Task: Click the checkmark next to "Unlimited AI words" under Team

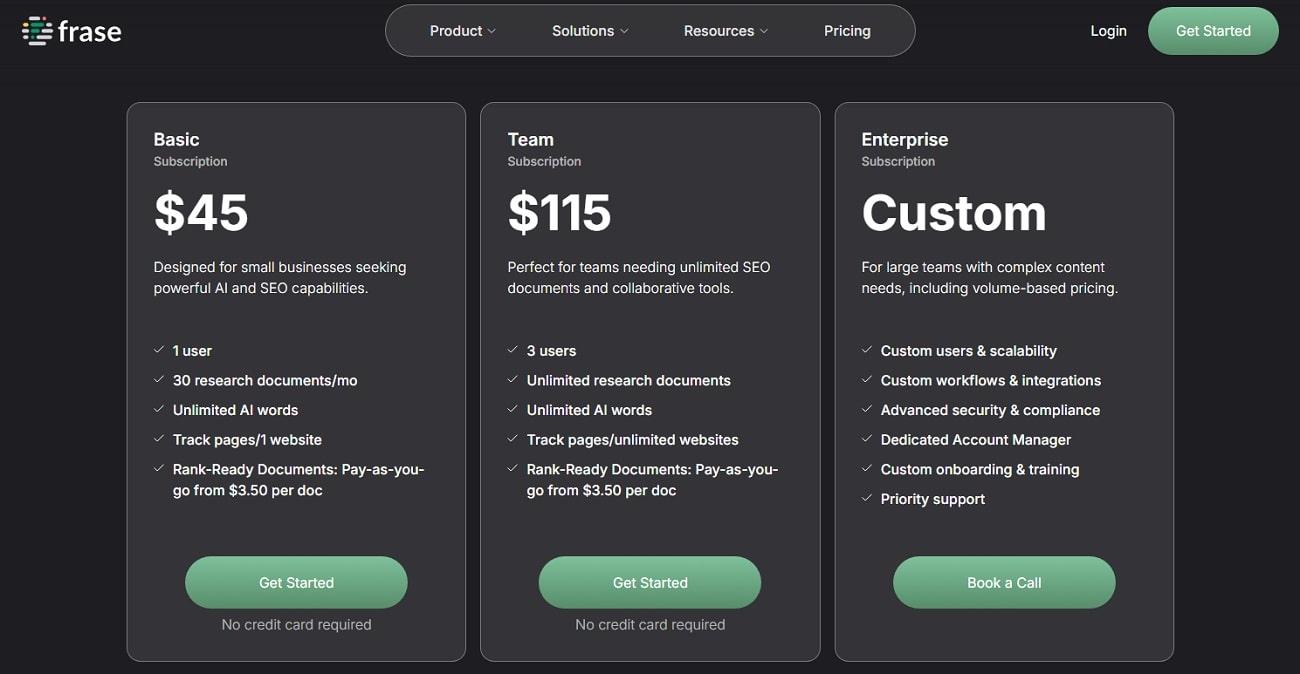Action: click(x=513, y=410)
